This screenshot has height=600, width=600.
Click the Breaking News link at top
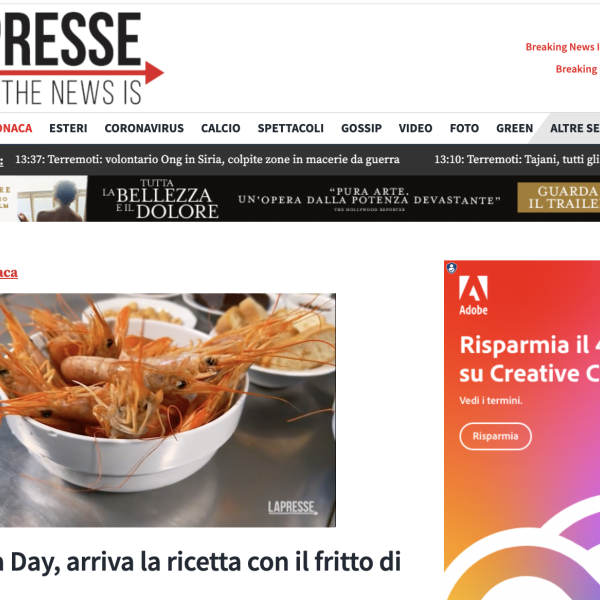[x=562, y=47]
